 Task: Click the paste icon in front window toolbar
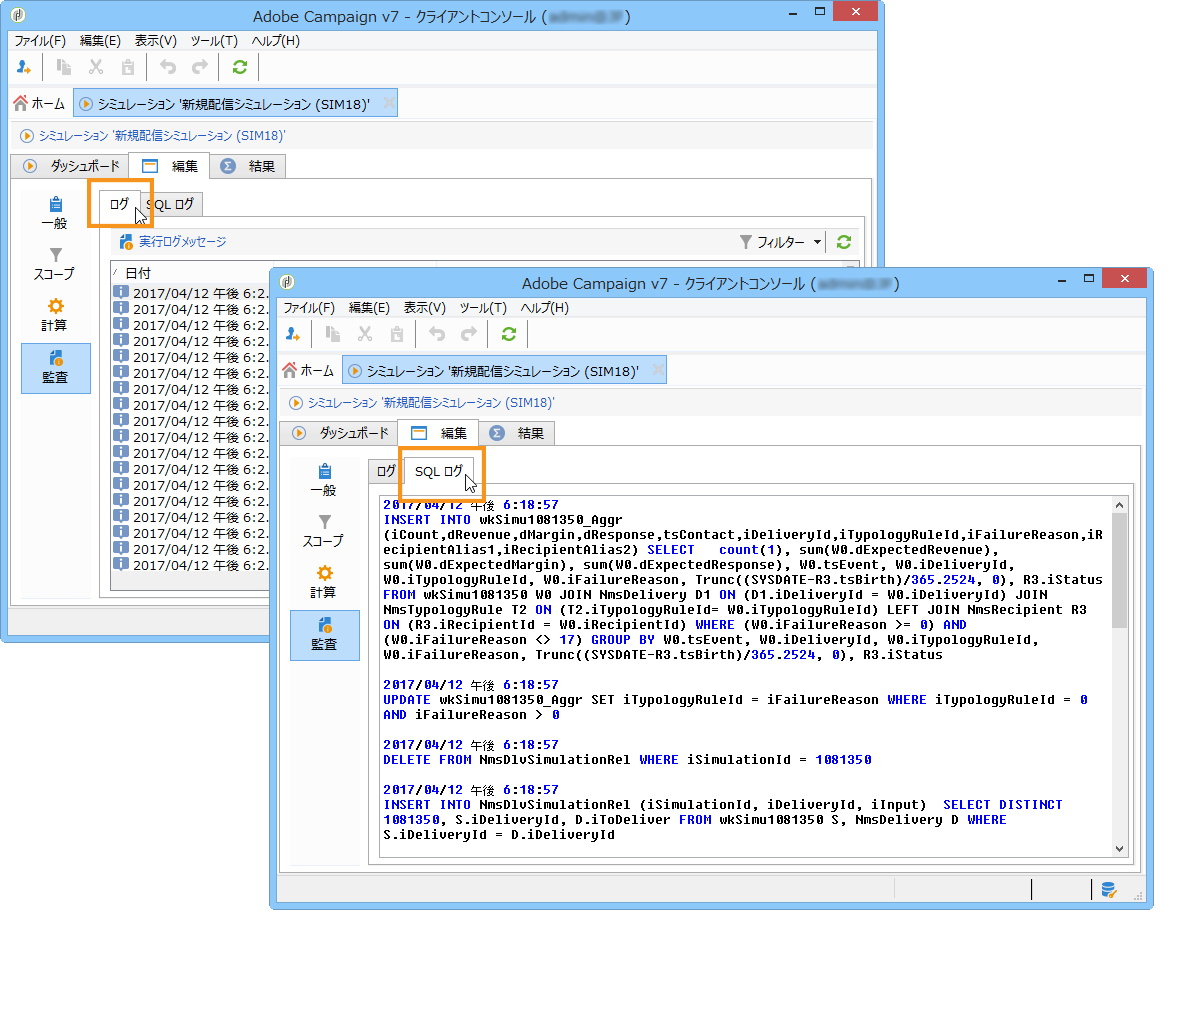(x=397, y=334)
